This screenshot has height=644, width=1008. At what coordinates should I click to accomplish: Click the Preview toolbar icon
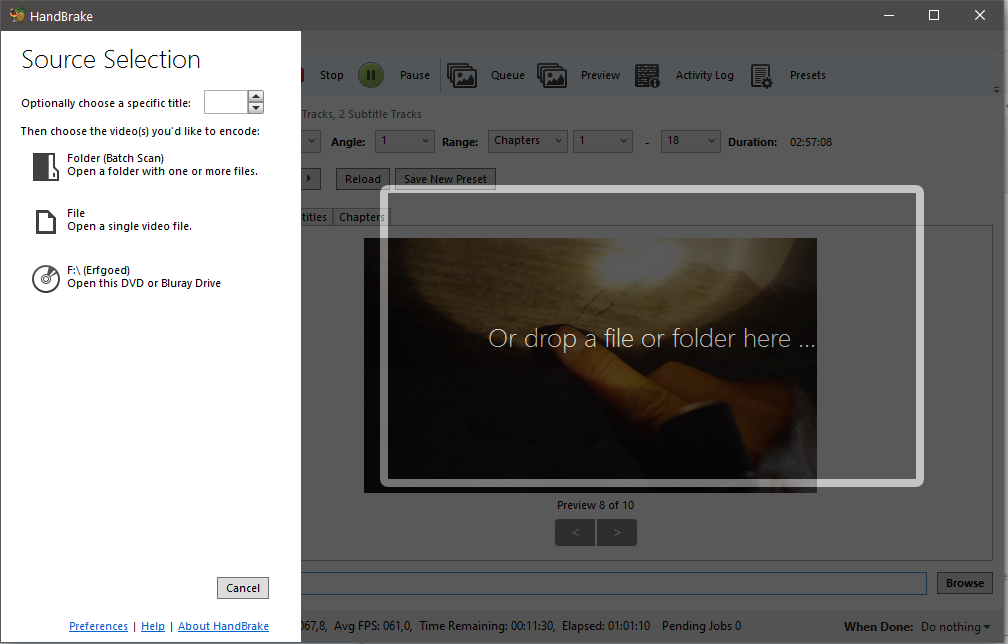(x=552, y=75)
